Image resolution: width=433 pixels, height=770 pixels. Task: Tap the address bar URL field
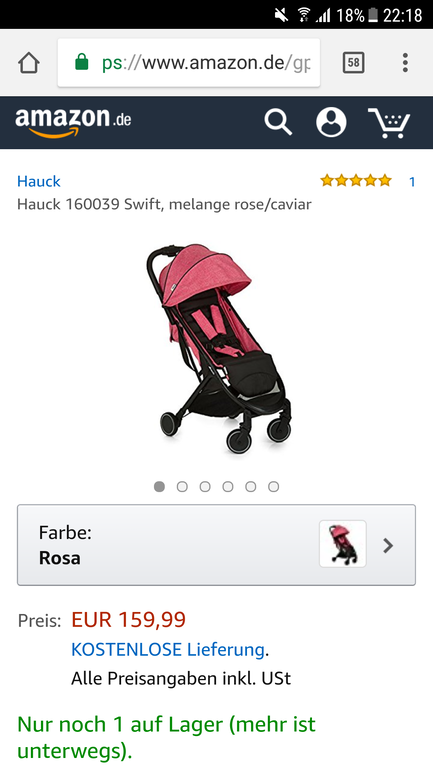pyautogui.click(x=189, y=63)
